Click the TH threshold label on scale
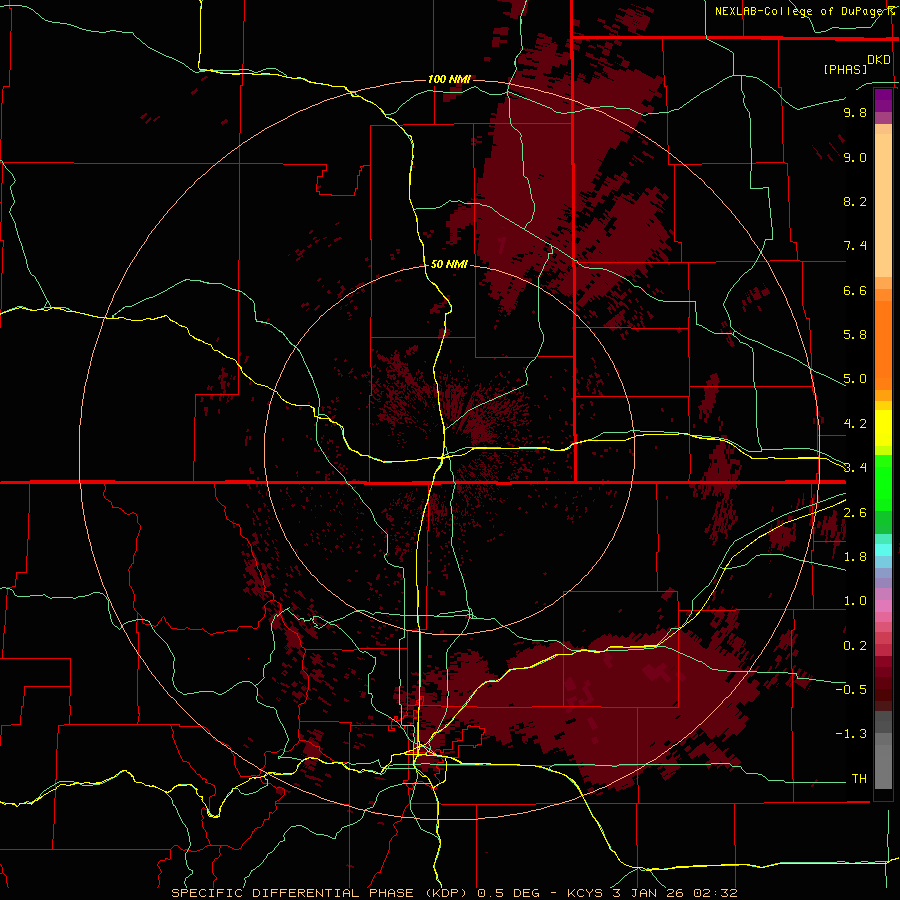This screenshot has width=900, height=900. point(859,779)
